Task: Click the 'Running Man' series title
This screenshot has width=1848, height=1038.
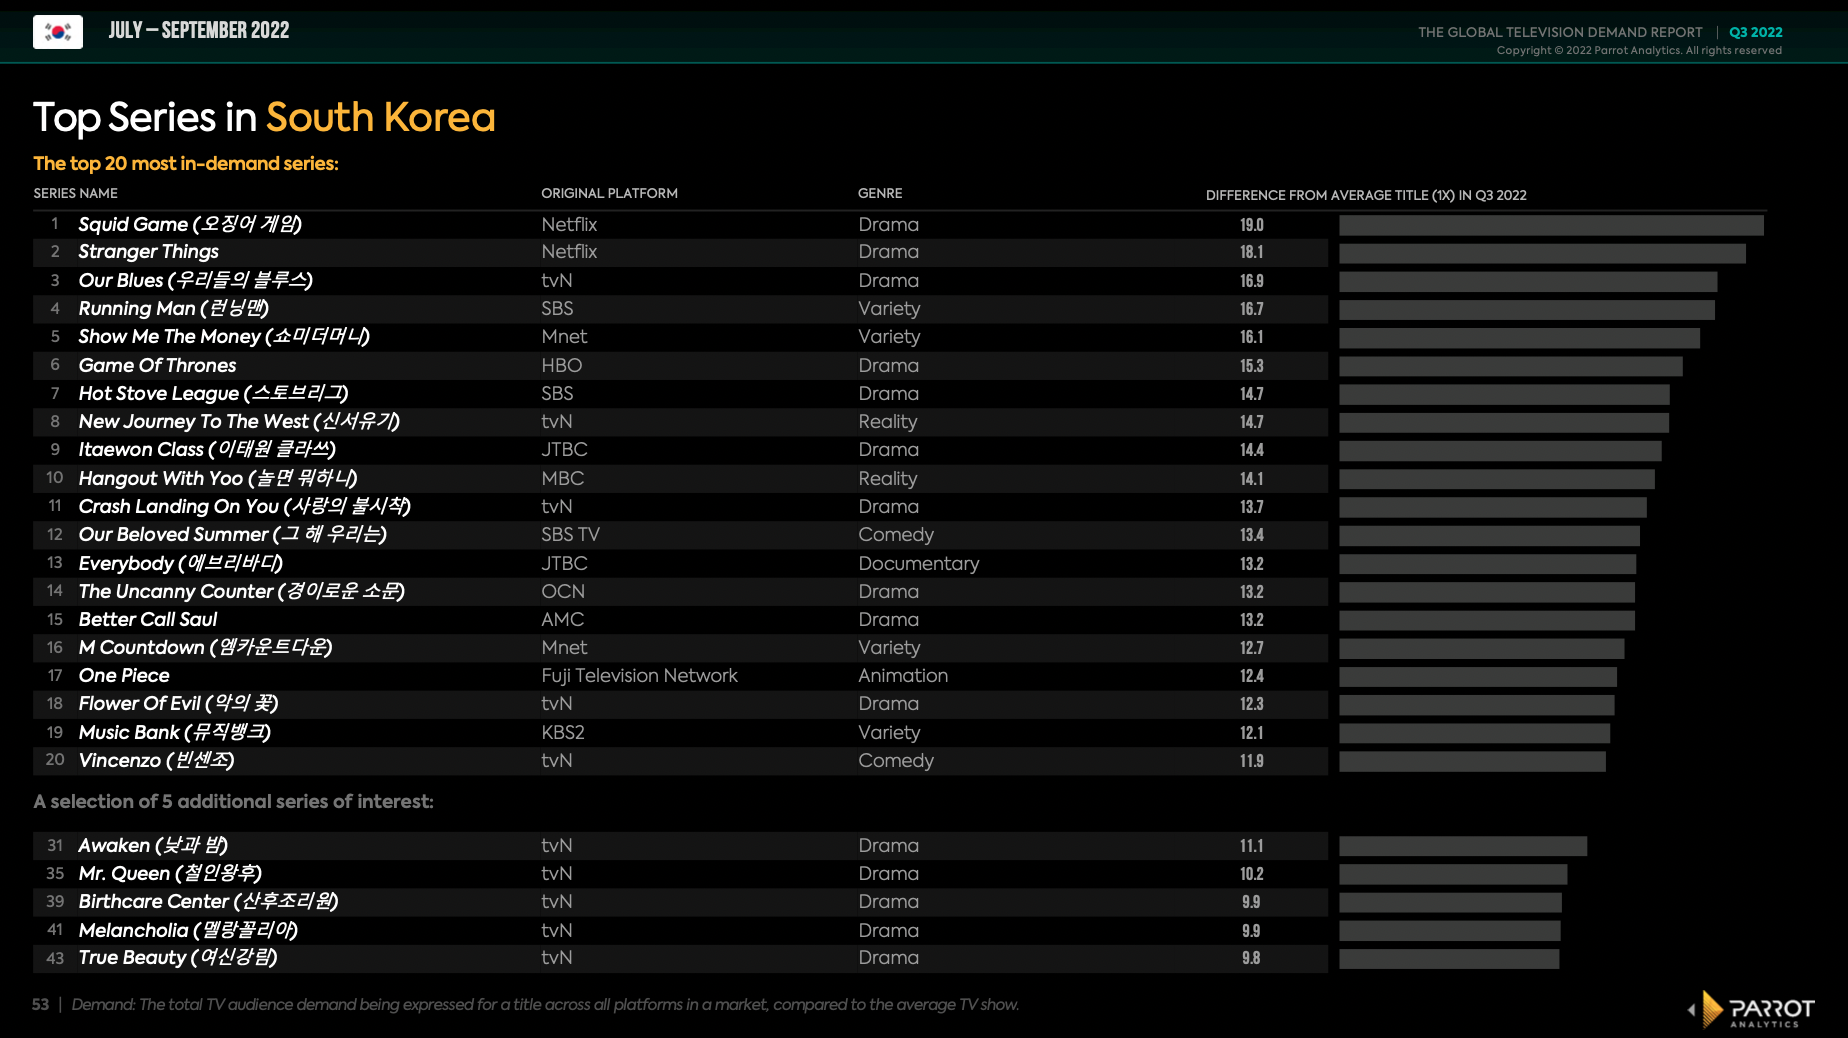Action: [173, 308]
